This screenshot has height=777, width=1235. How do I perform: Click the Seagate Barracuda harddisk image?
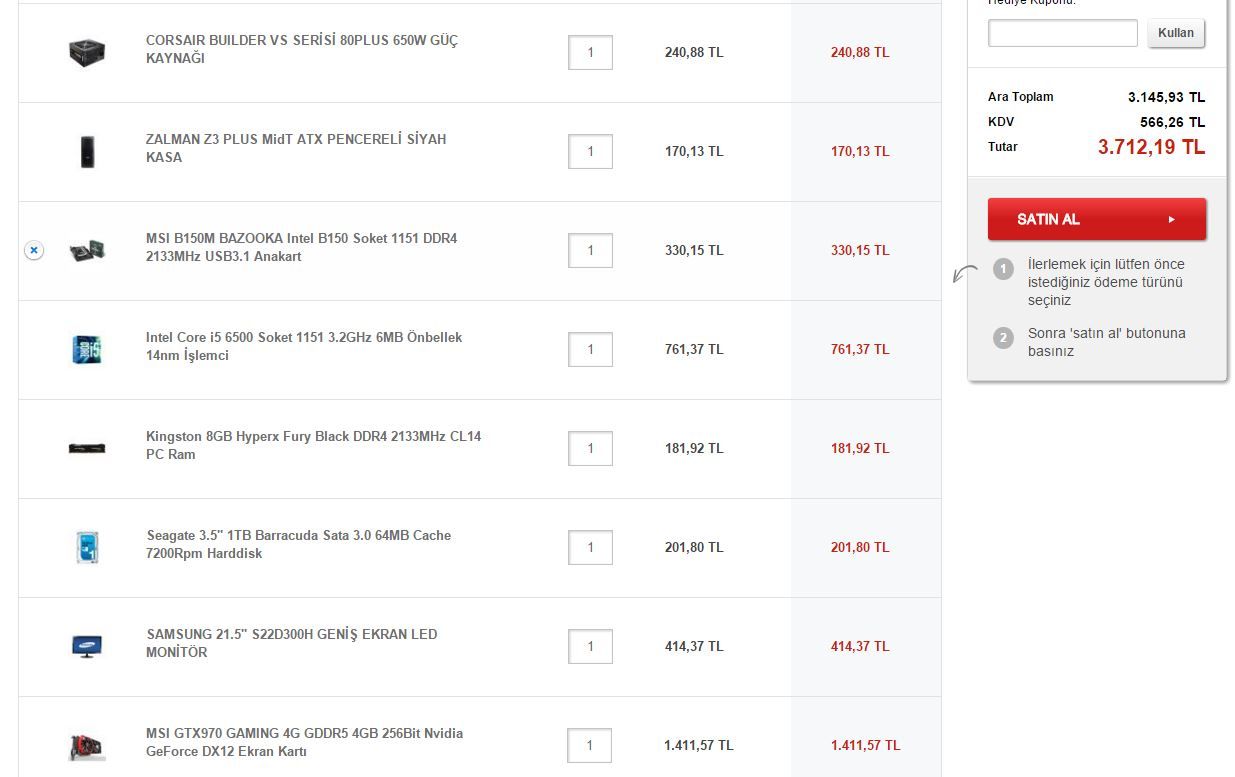click(87, 547)
